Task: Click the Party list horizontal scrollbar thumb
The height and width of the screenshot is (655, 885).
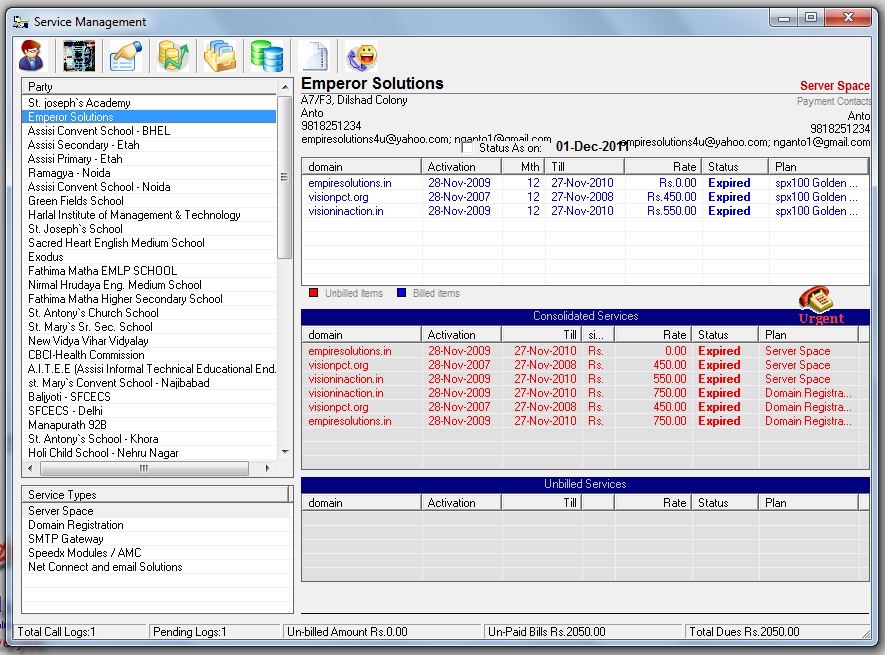Action: point(144,468)
